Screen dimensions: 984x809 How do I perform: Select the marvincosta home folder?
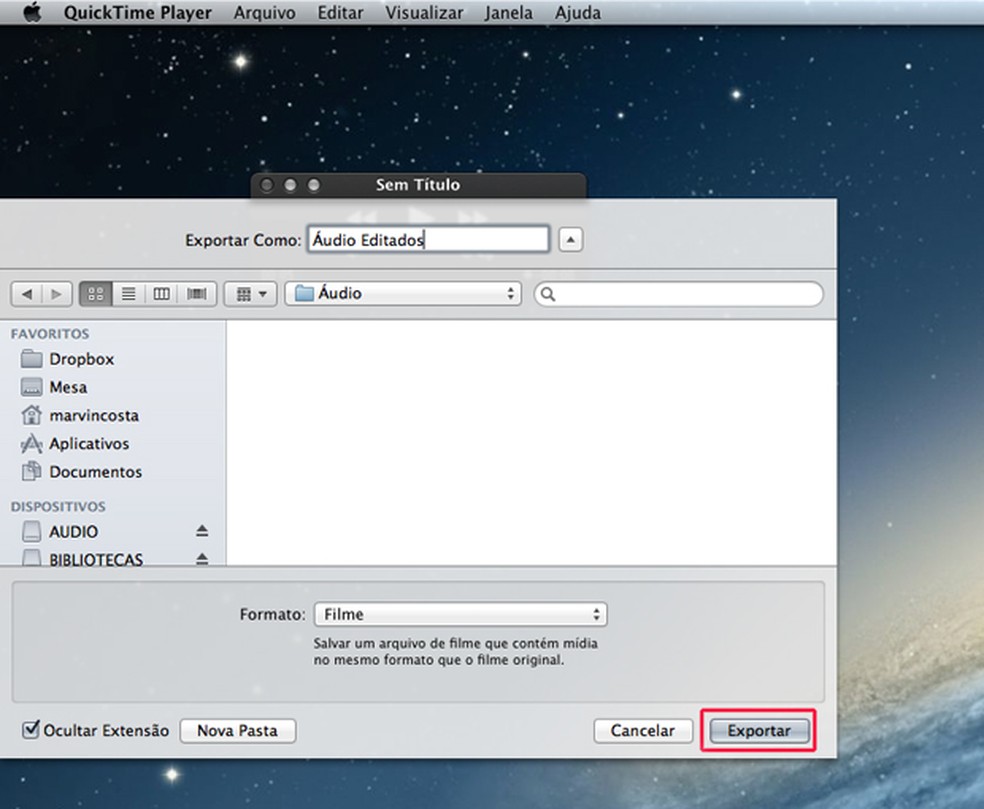pyautogui.click(x=94, y=415)
